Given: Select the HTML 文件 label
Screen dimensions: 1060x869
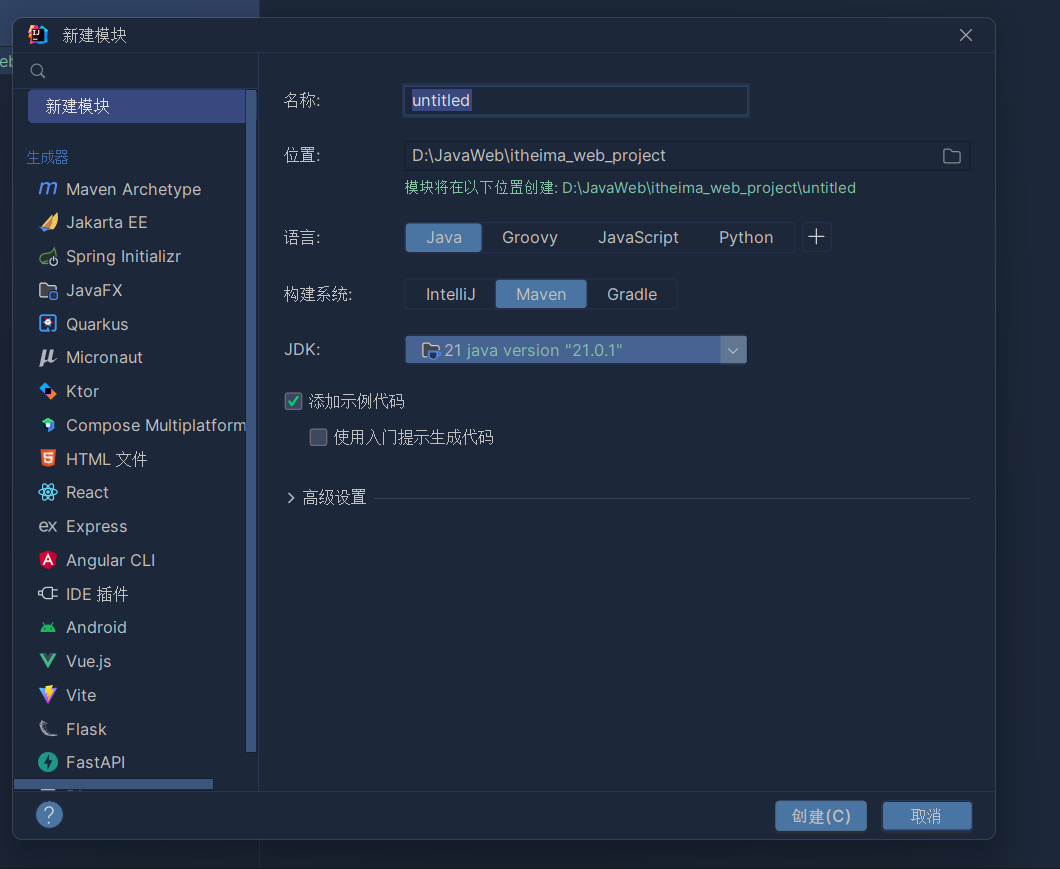Looking at the screenshot, I should point(106,459).
